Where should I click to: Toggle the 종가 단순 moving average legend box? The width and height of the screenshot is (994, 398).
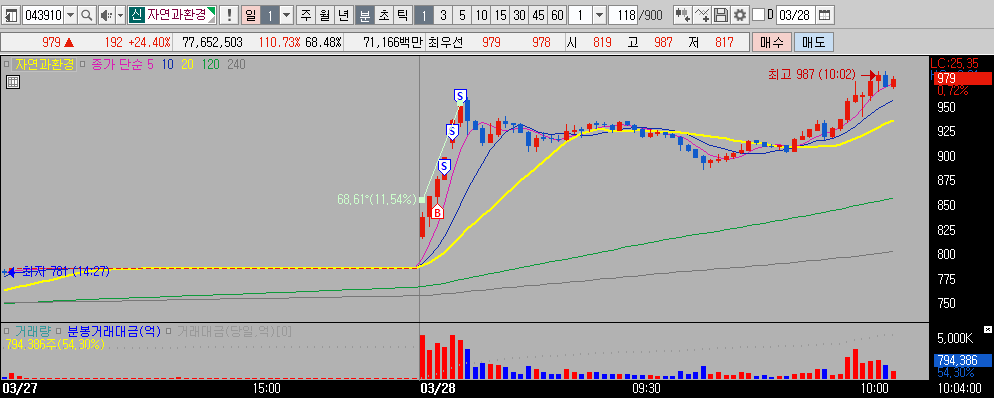point(82,64)
